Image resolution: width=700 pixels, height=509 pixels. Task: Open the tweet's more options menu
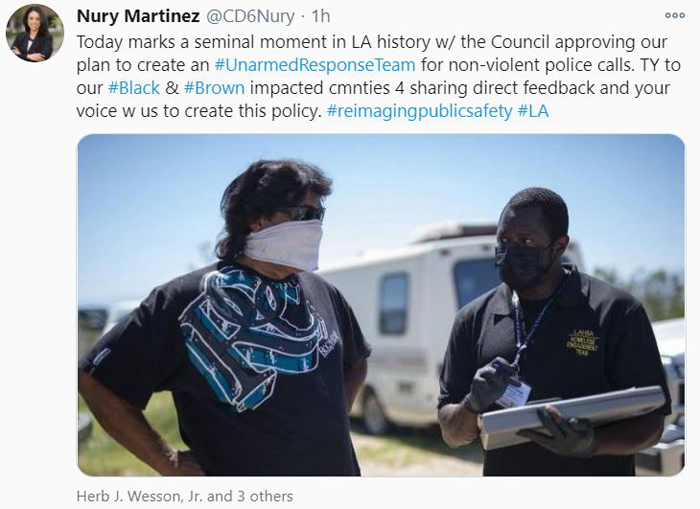(675, 15)
